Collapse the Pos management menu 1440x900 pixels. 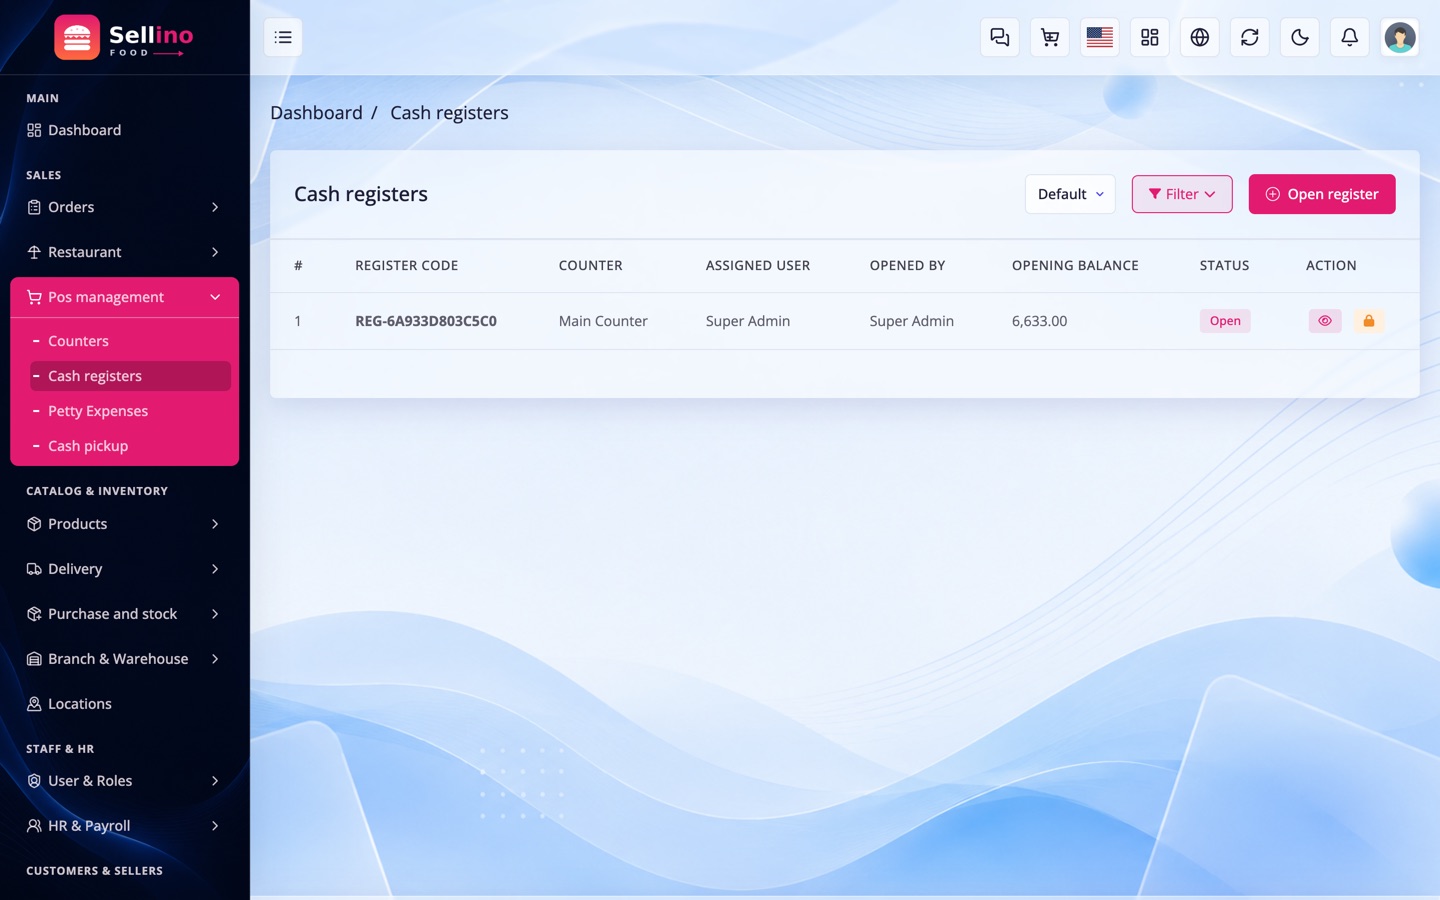coord(125,297)
